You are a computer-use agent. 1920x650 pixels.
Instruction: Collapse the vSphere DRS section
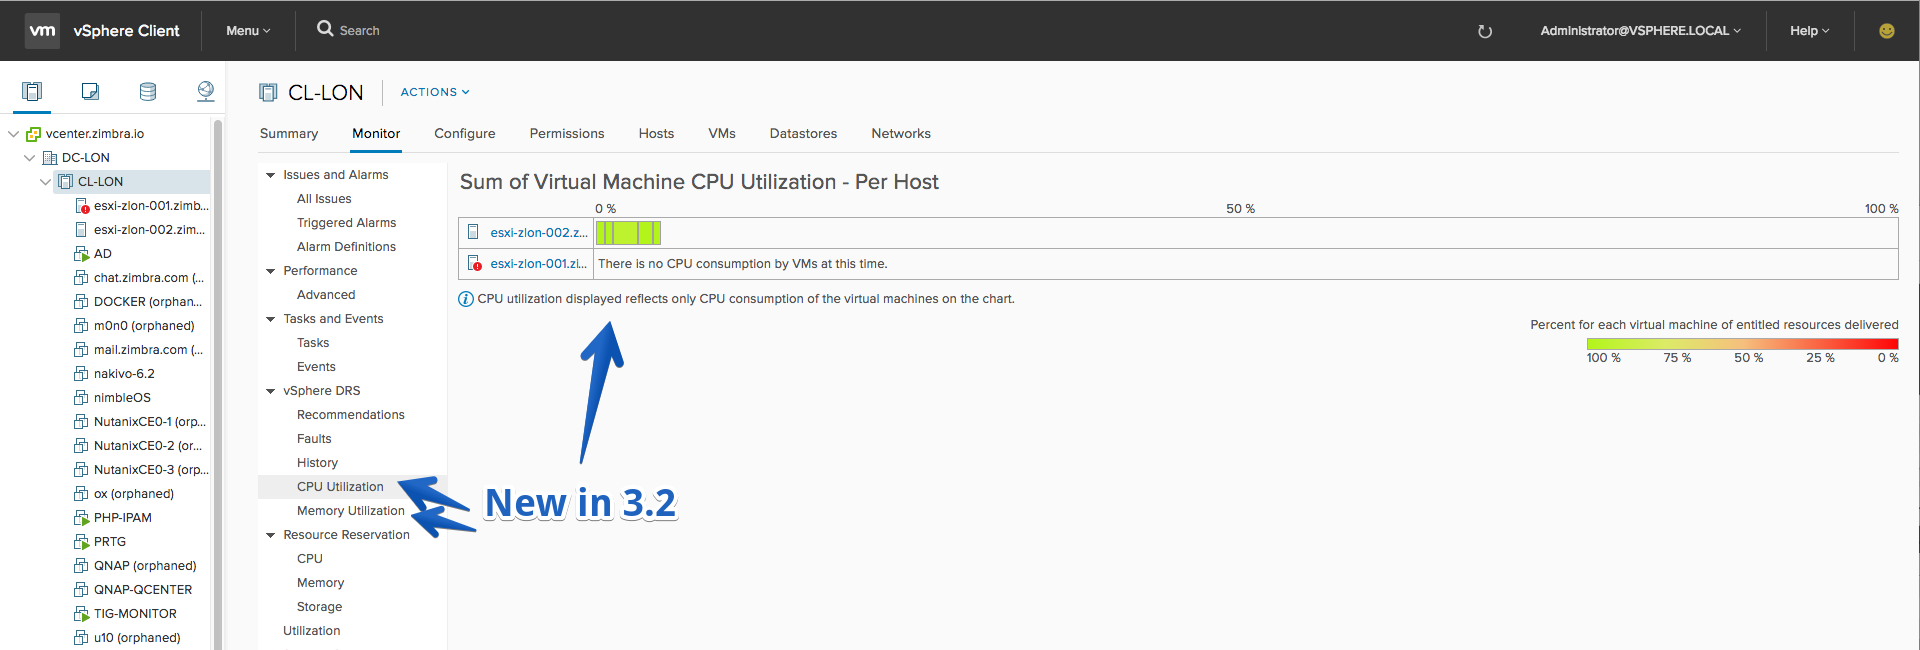click(270, 391)
